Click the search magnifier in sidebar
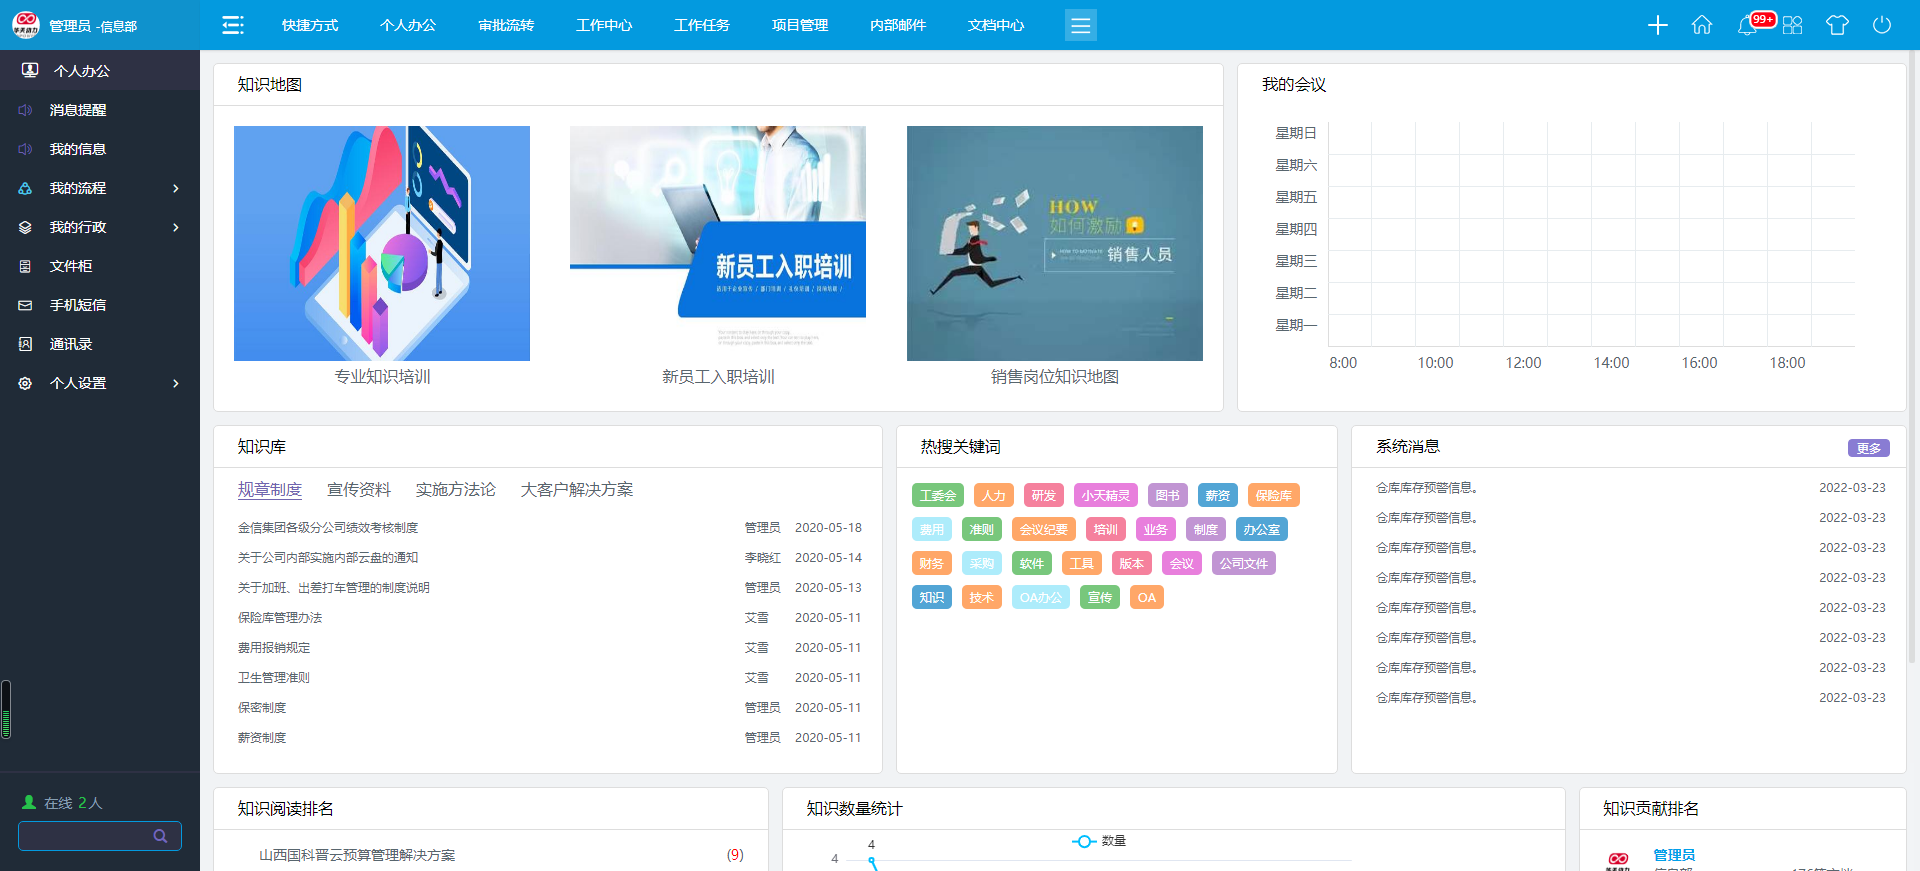This screenshot has width=1920, height=871. [160, 836]
